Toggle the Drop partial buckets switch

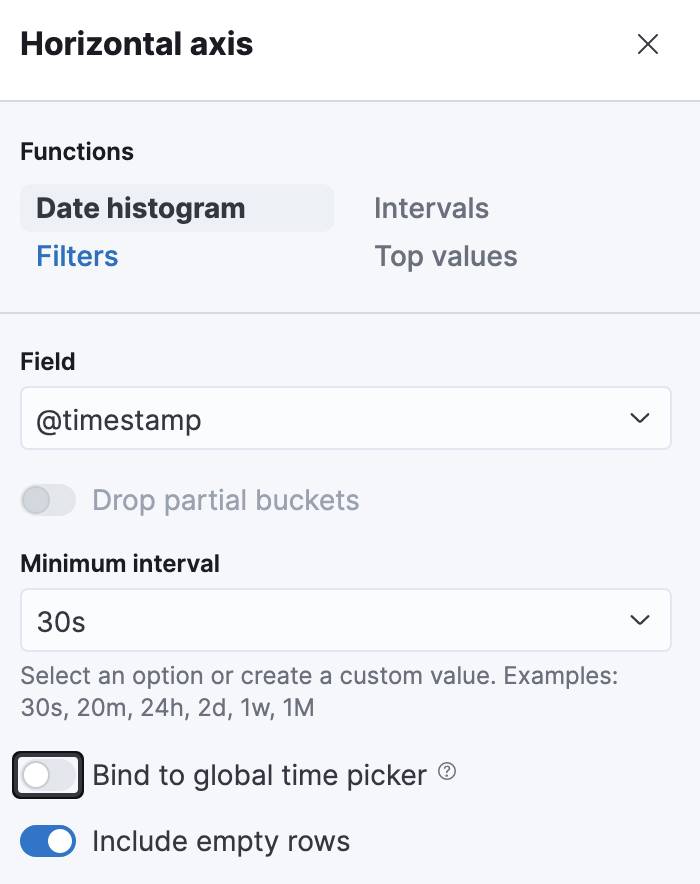(x=48, y=500)
